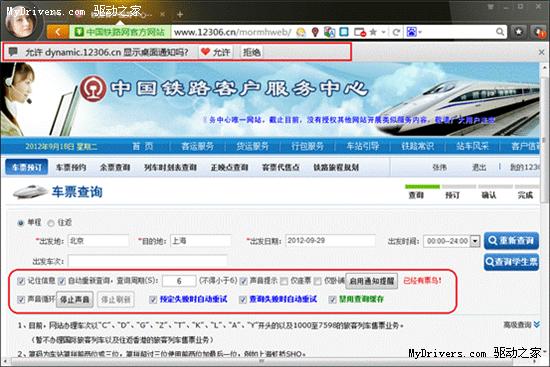Switch to the 列车时刻表查询 tab
Image resolution: width=550 pixels, height=367 pixels.
tap(170, 167)
